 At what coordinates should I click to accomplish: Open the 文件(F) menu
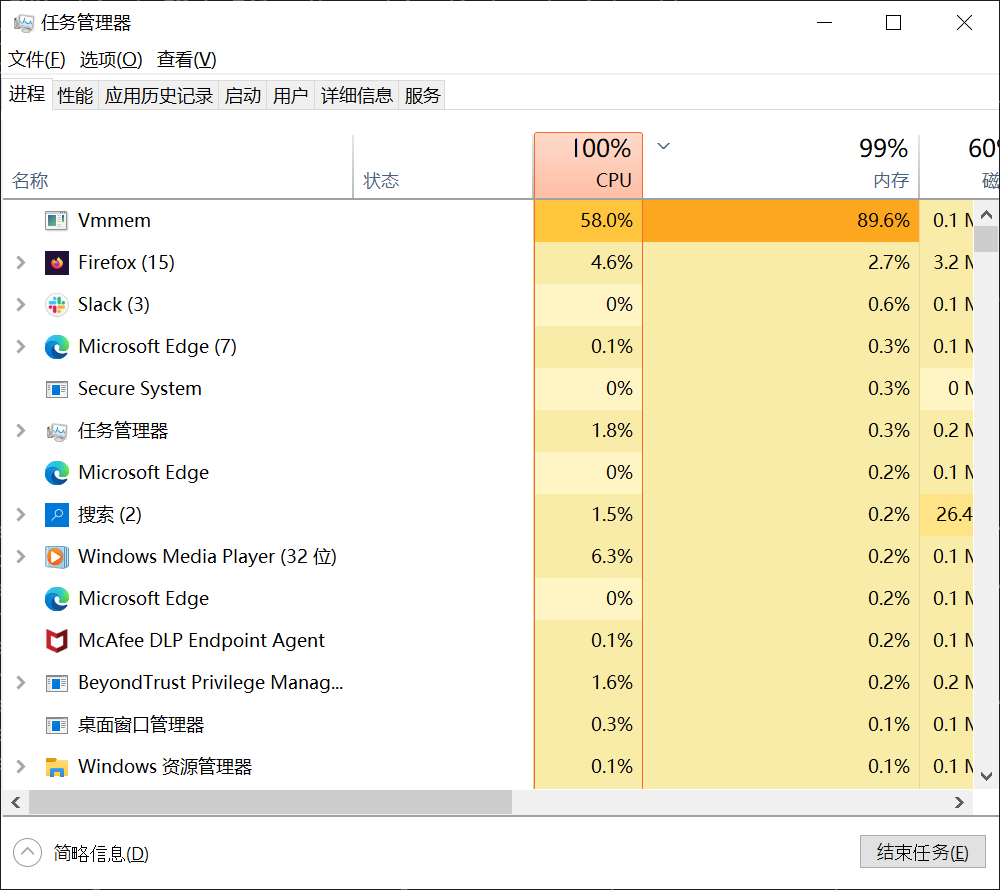[x=36, y=59]
